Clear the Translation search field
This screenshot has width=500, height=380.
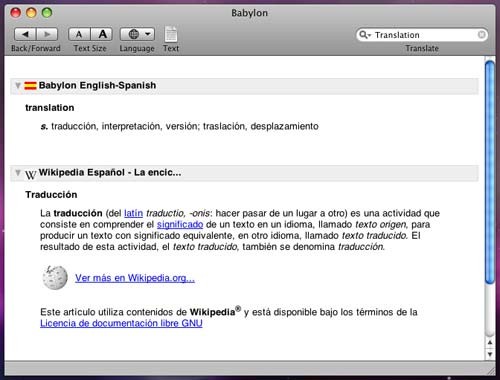tap(481, 35)
